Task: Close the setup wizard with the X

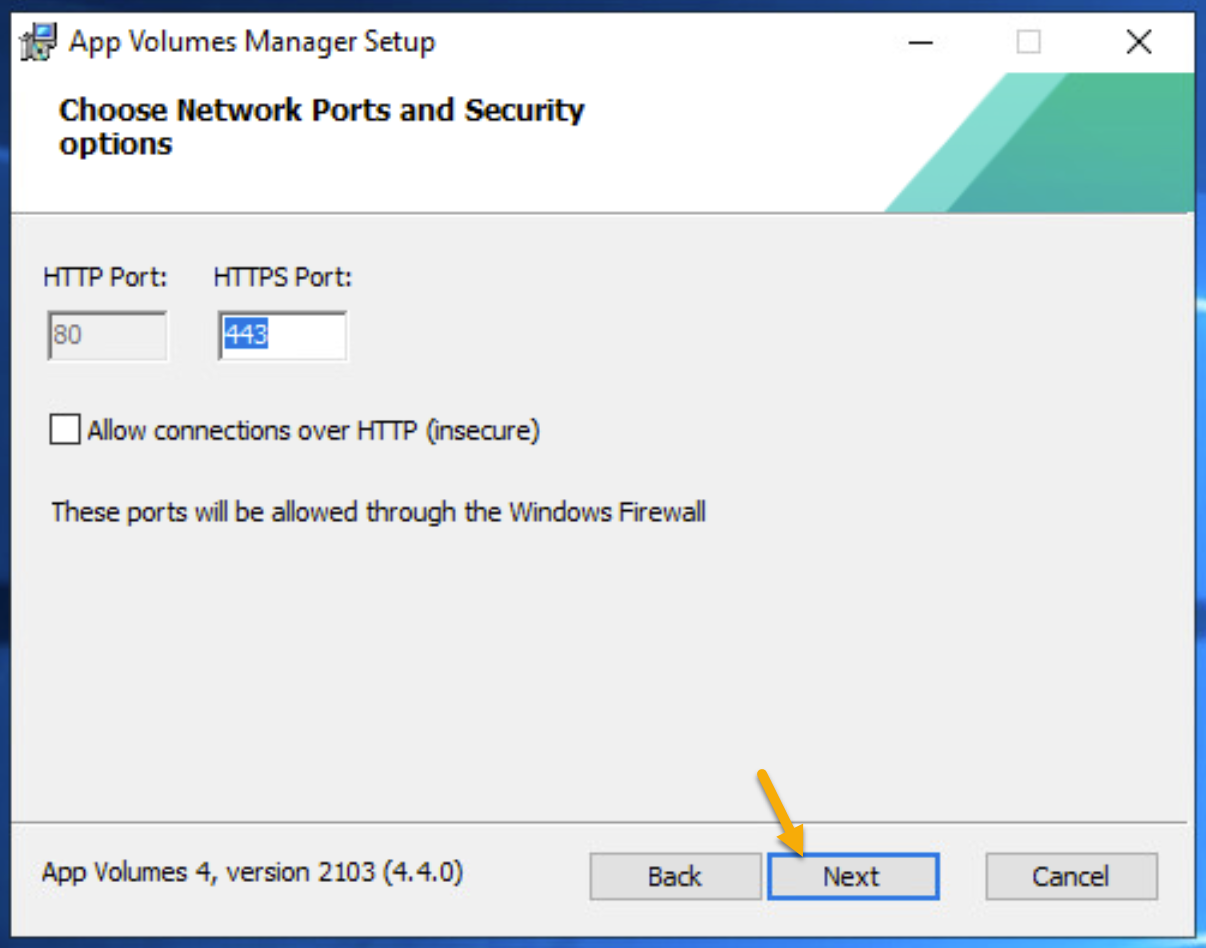Action: point(1139,42)
